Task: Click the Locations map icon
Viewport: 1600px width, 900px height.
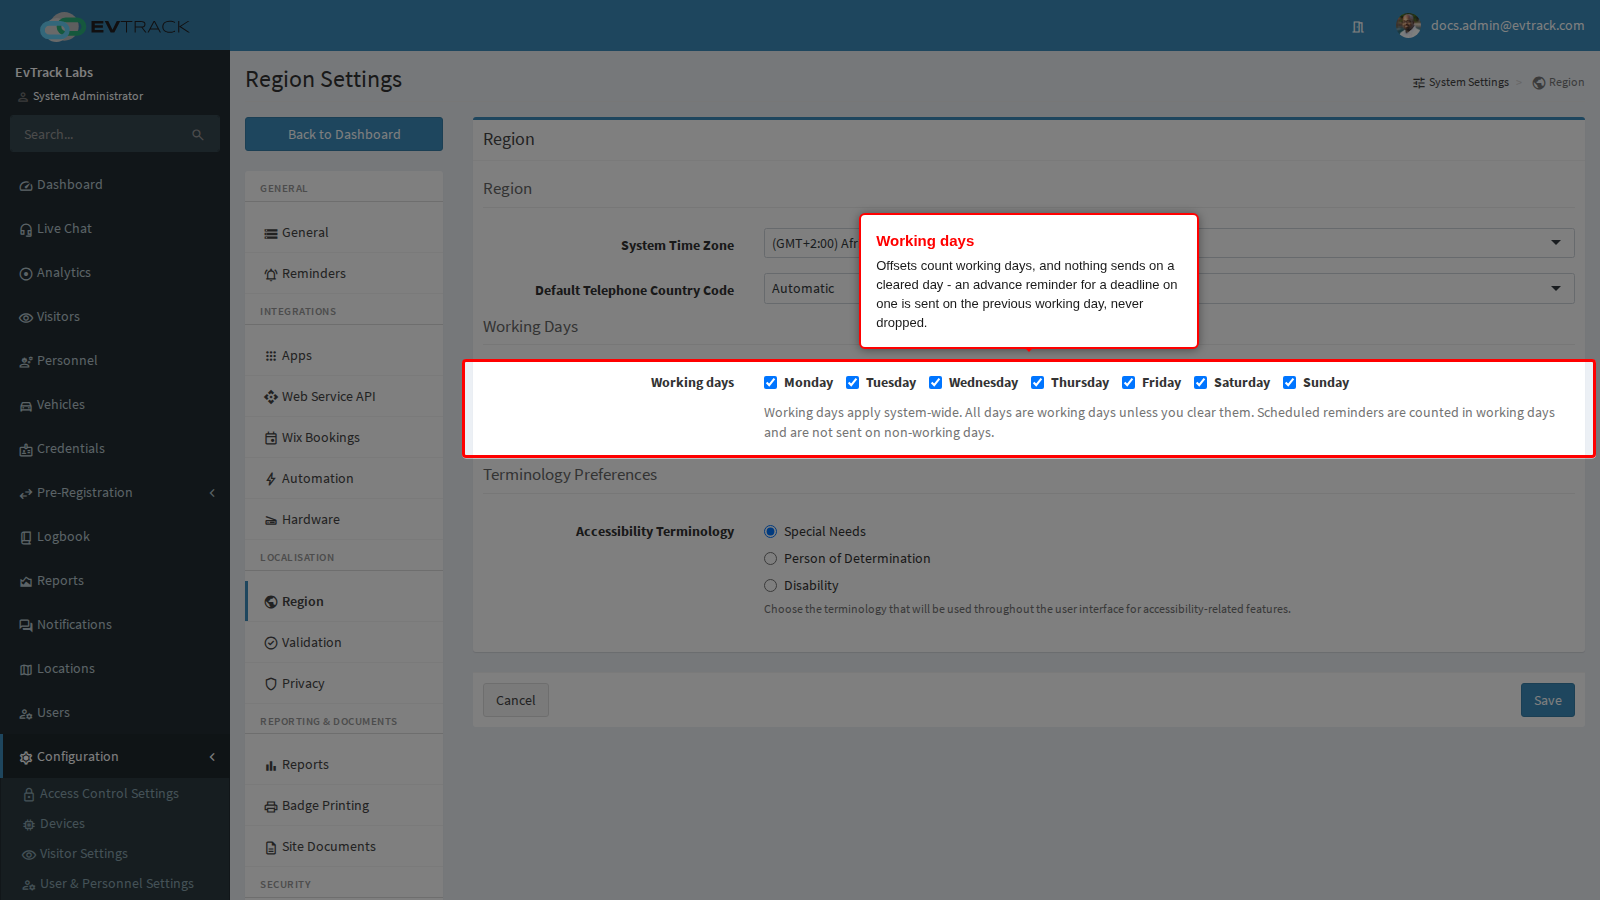Action: 26,670
